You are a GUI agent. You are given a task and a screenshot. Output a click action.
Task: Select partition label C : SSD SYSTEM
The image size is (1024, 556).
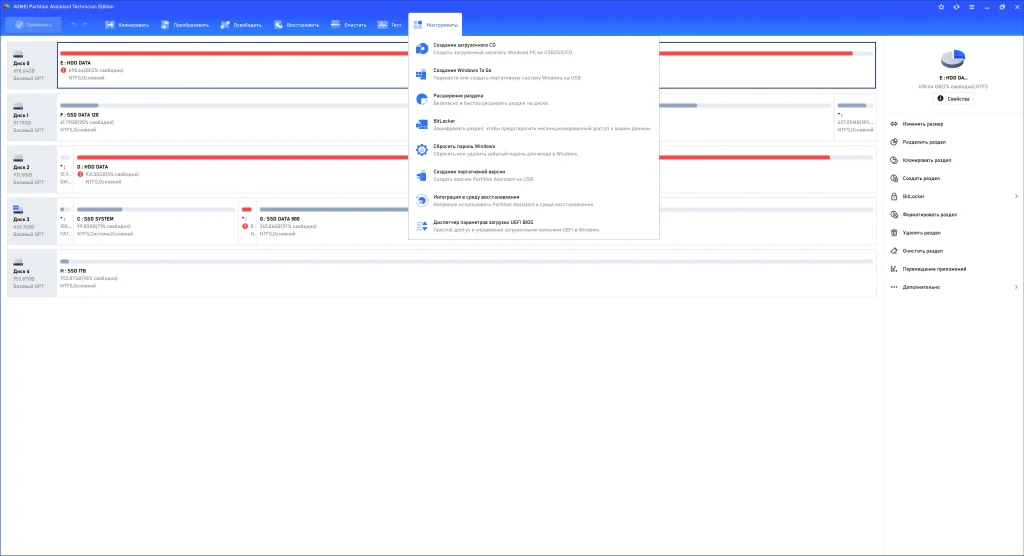pyautogui.click(x=95, y=219)
